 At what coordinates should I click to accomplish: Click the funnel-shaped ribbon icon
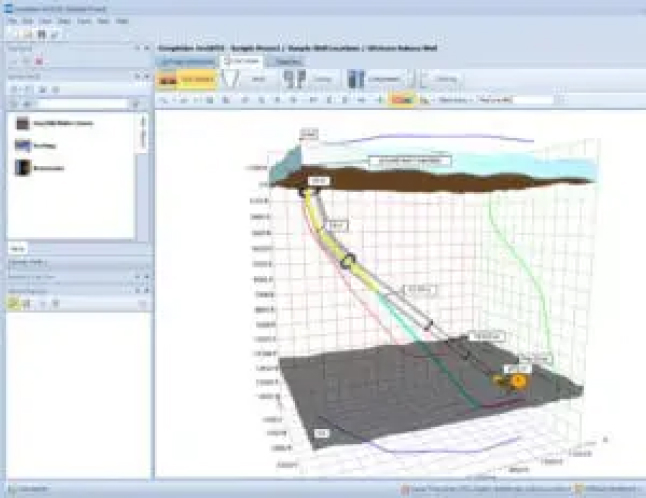click(234, 79)
